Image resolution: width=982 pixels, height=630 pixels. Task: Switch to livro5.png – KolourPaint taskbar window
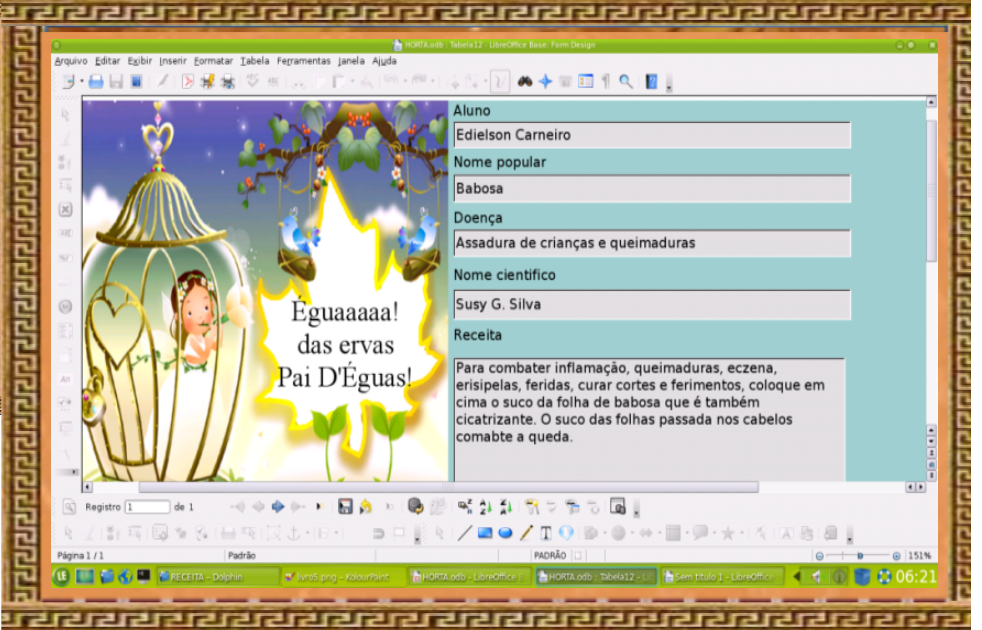pos(343,577)
